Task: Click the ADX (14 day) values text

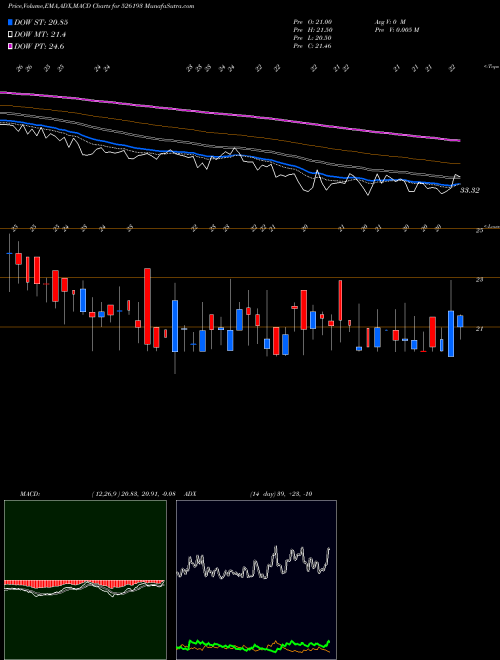Action: pyautogui.click(x=281, y=494)
